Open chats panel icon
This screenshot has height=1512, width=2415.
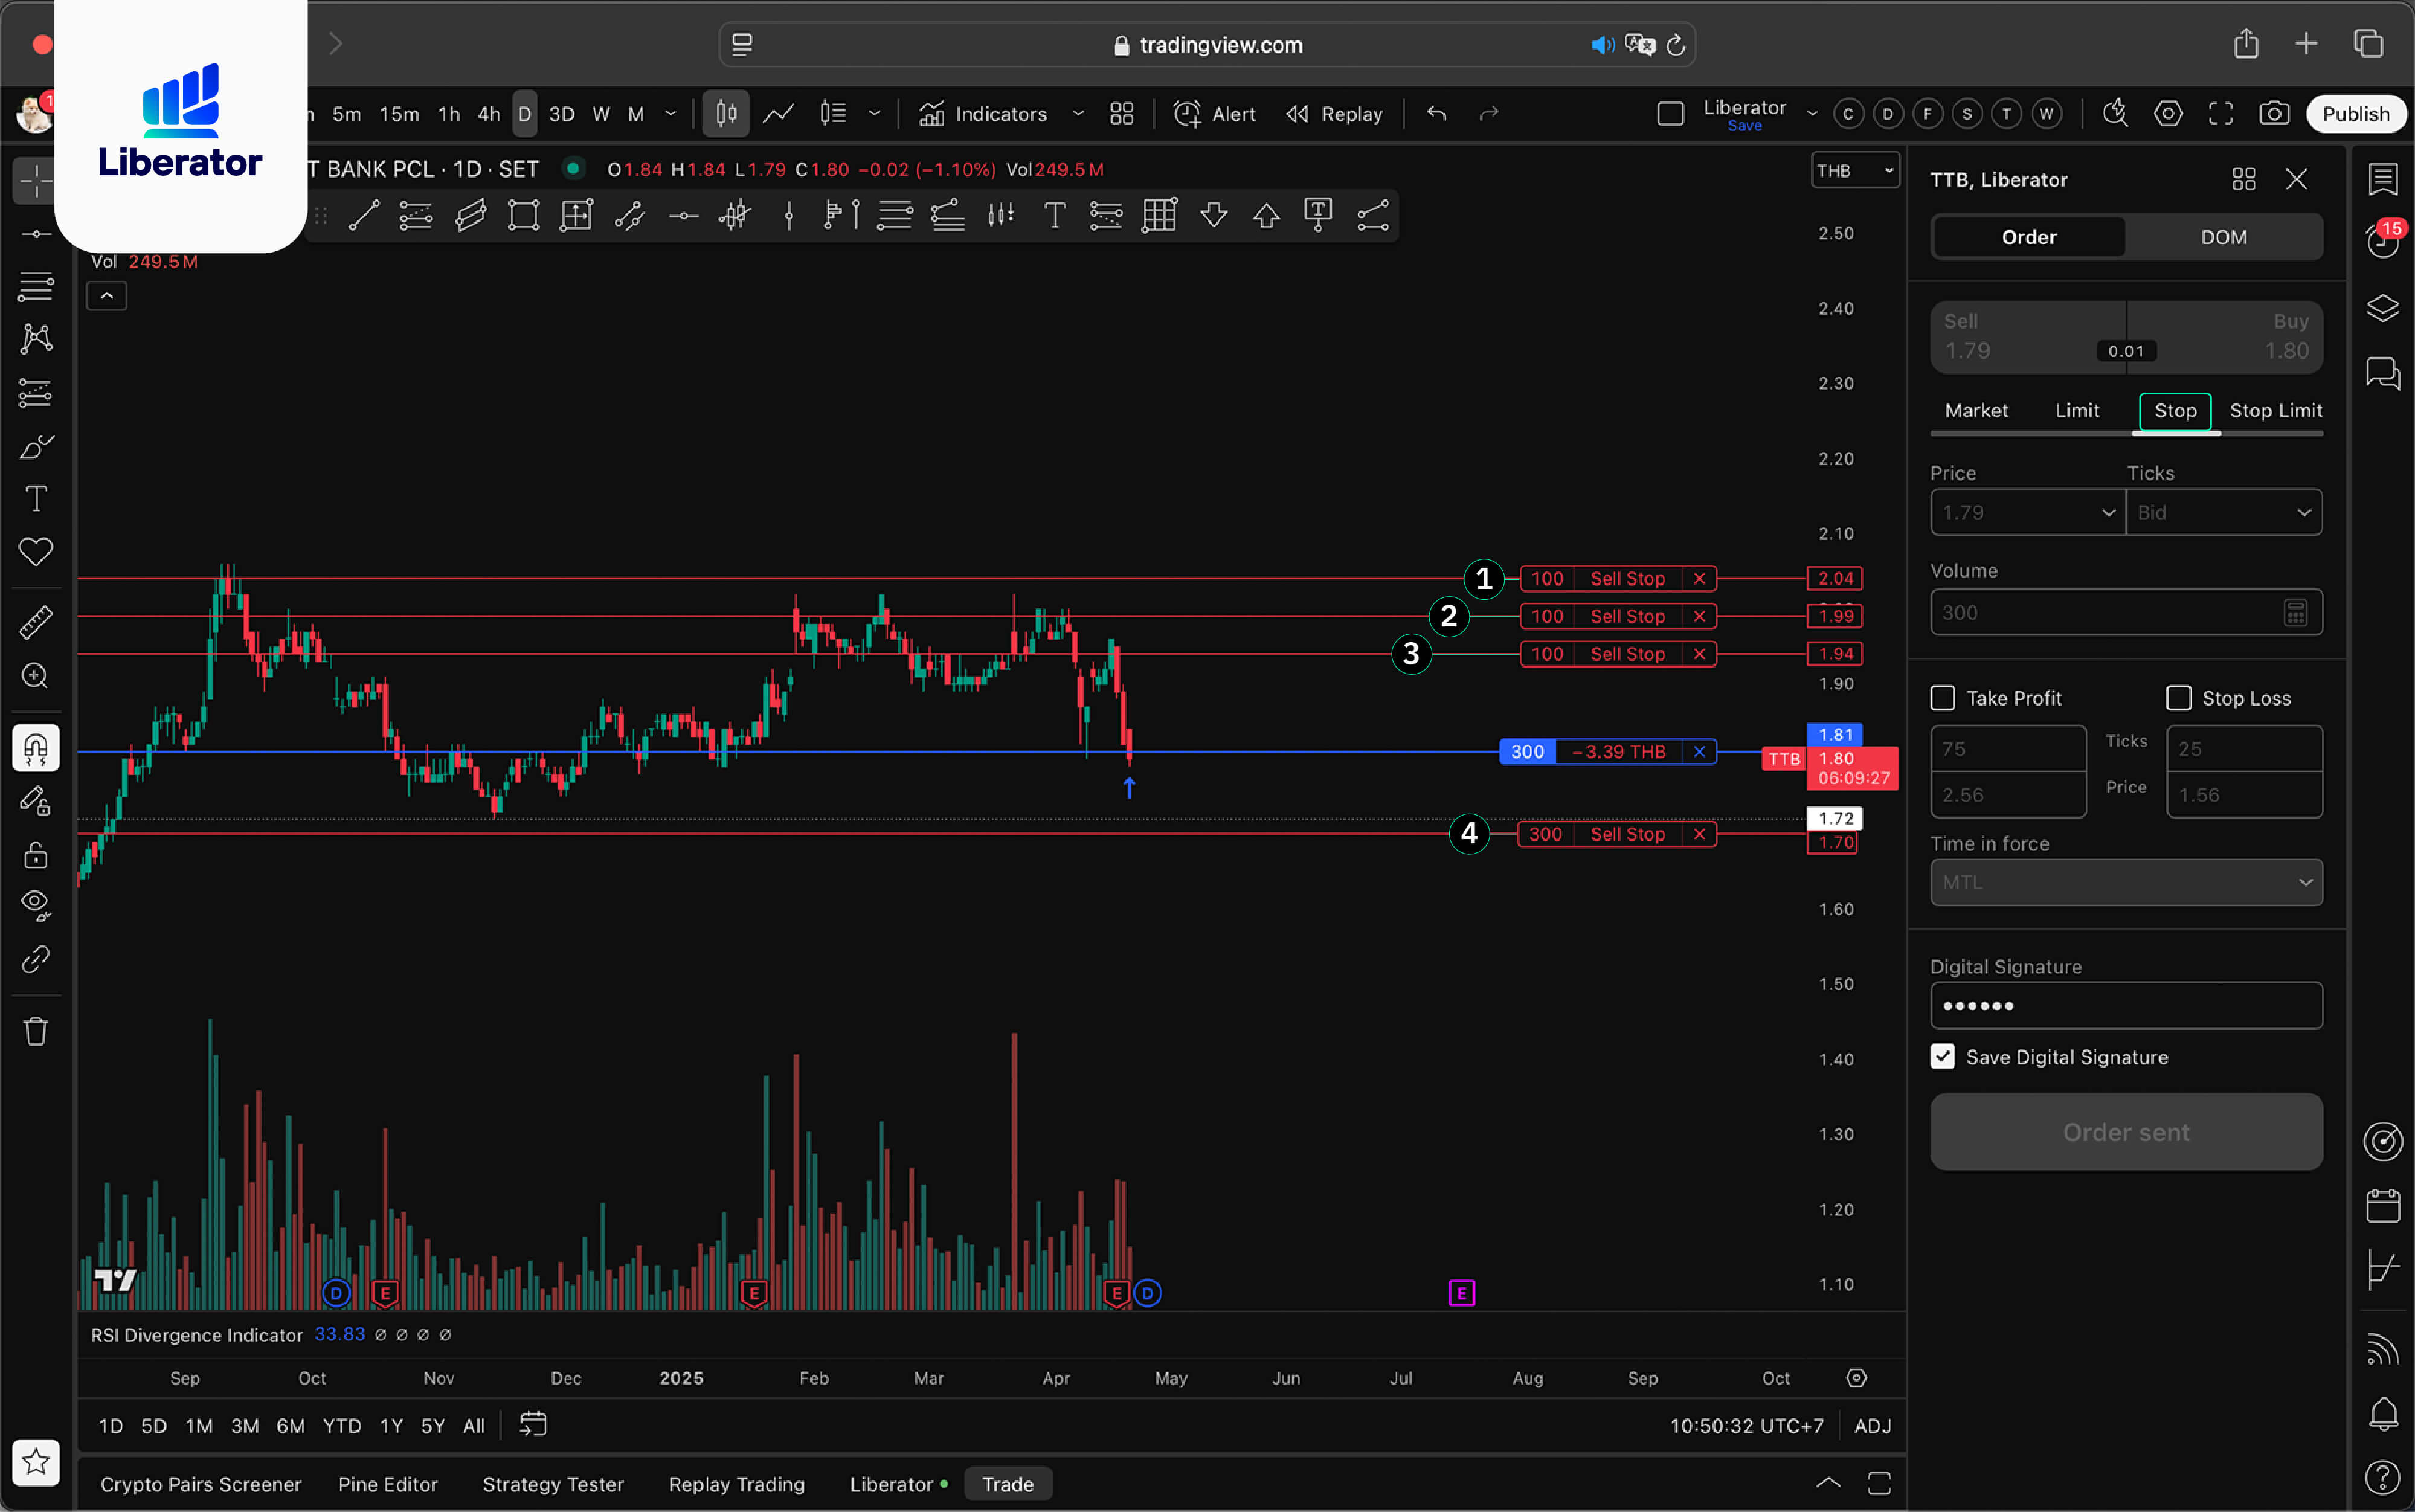click(x=2383, y=373)
